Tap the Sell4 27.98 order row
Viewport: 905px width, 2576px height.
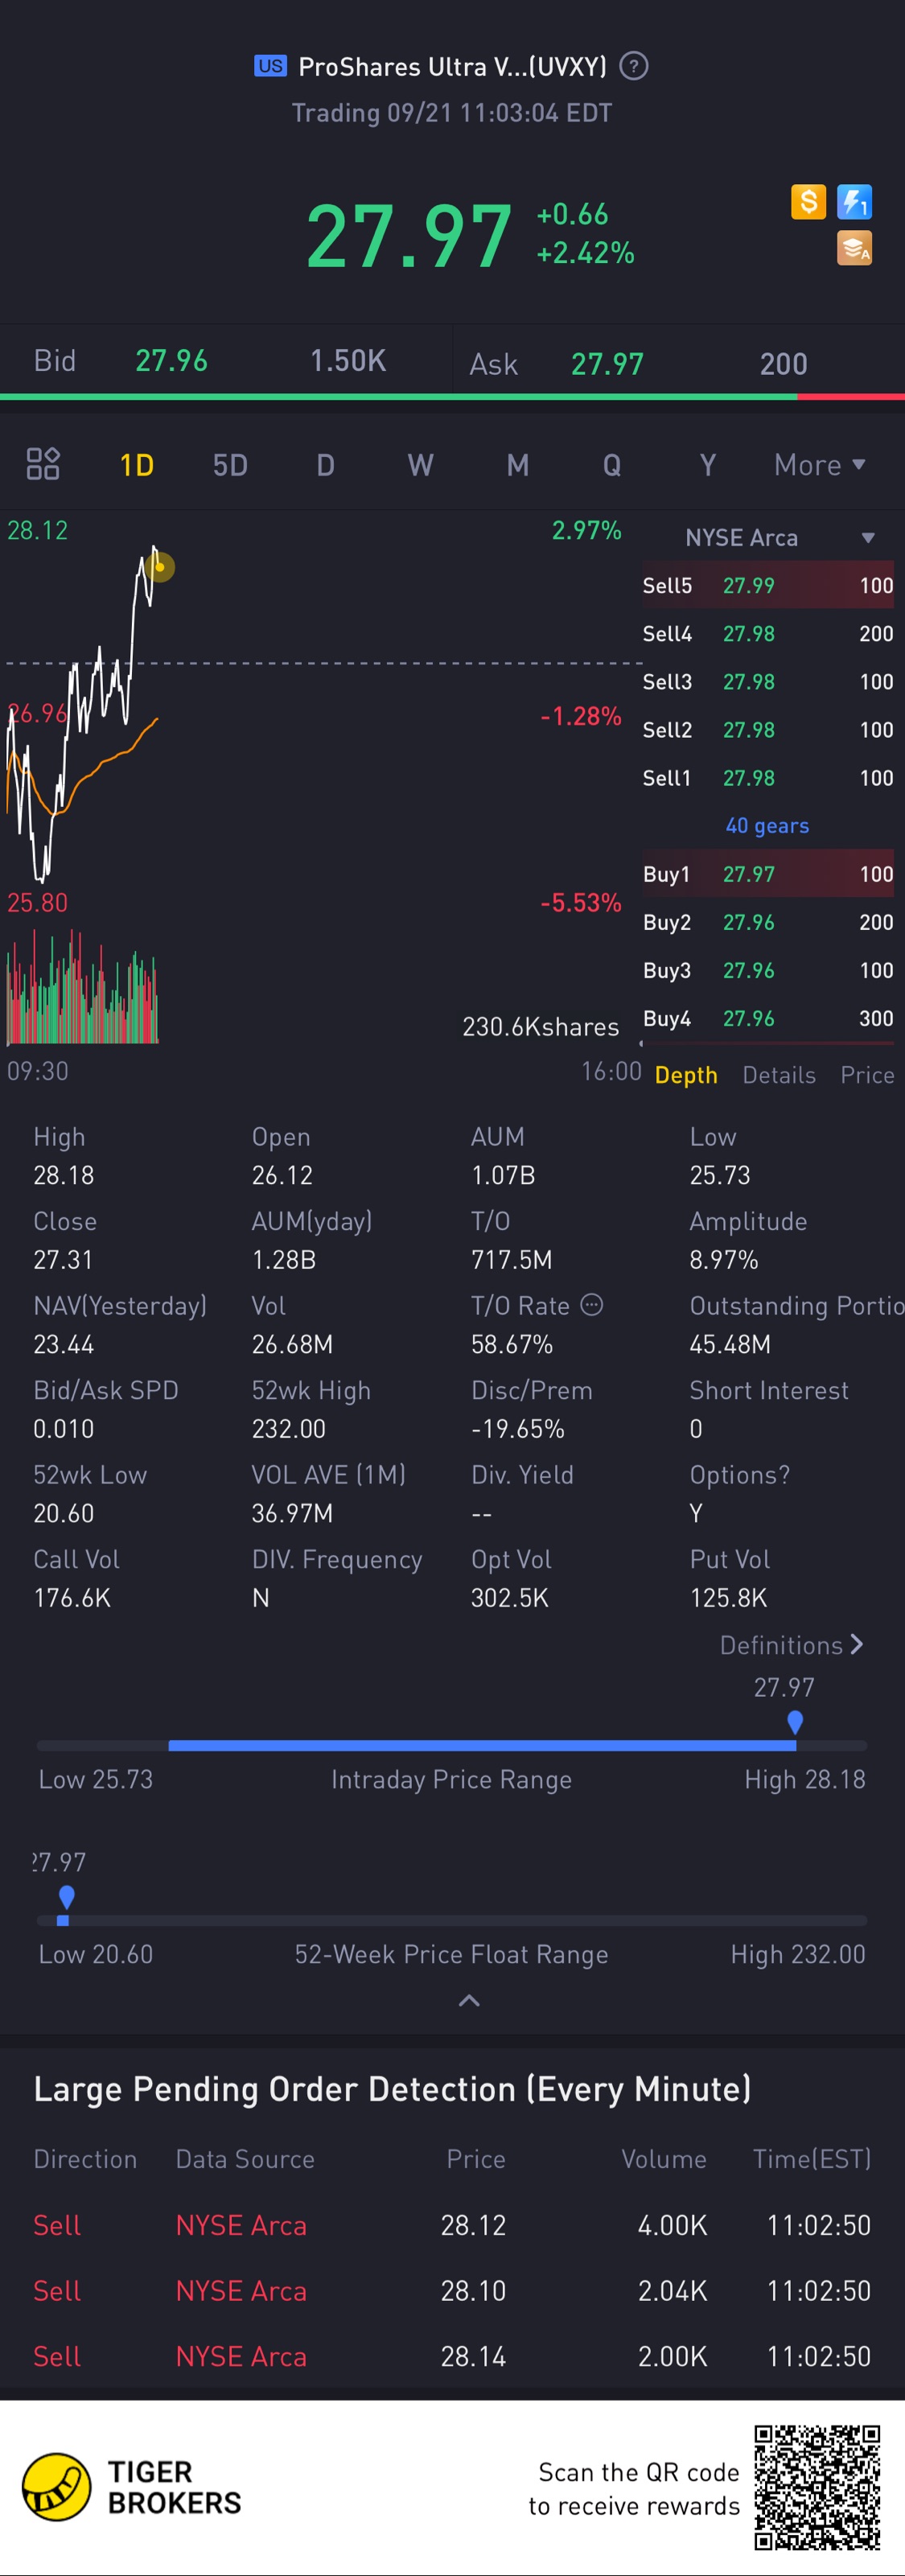768,634
